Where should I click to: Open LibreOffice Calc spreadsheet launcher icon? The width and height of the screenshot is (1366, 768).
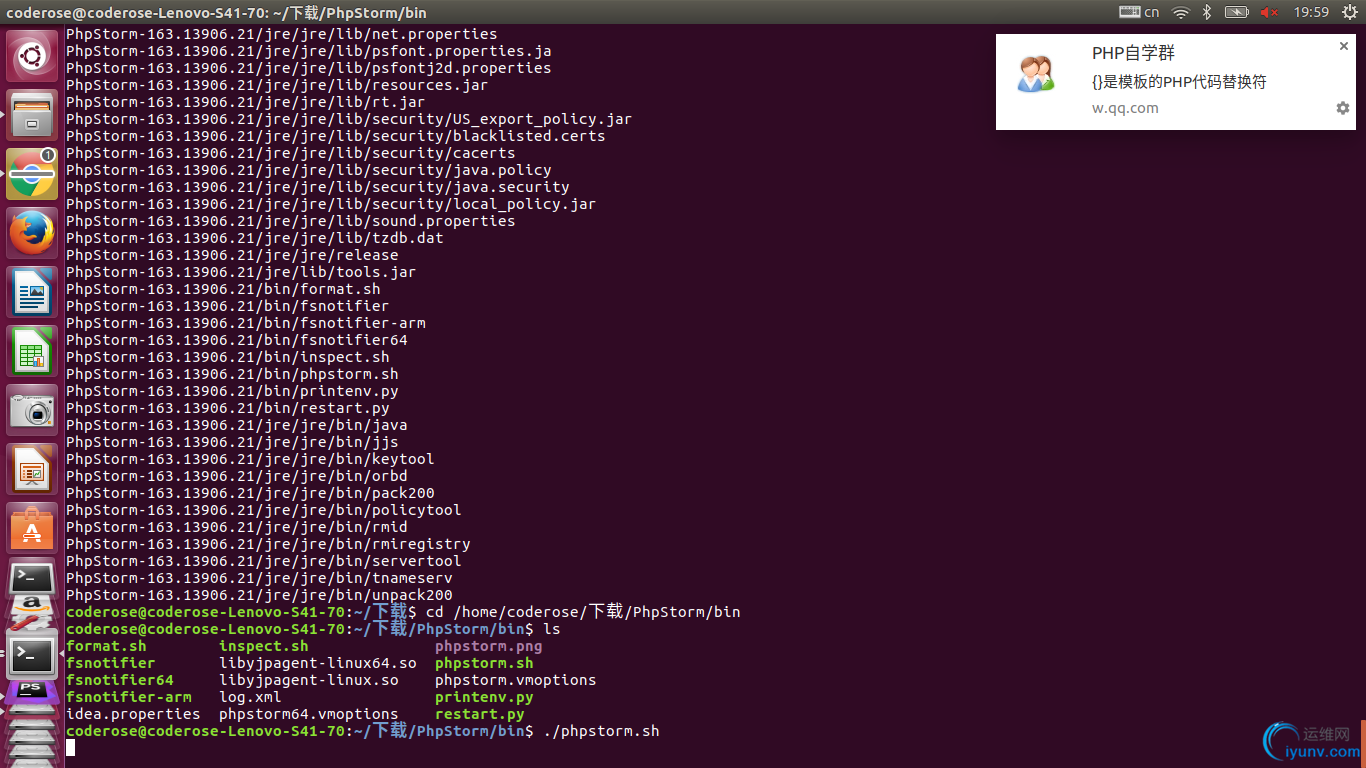point(32,351)
